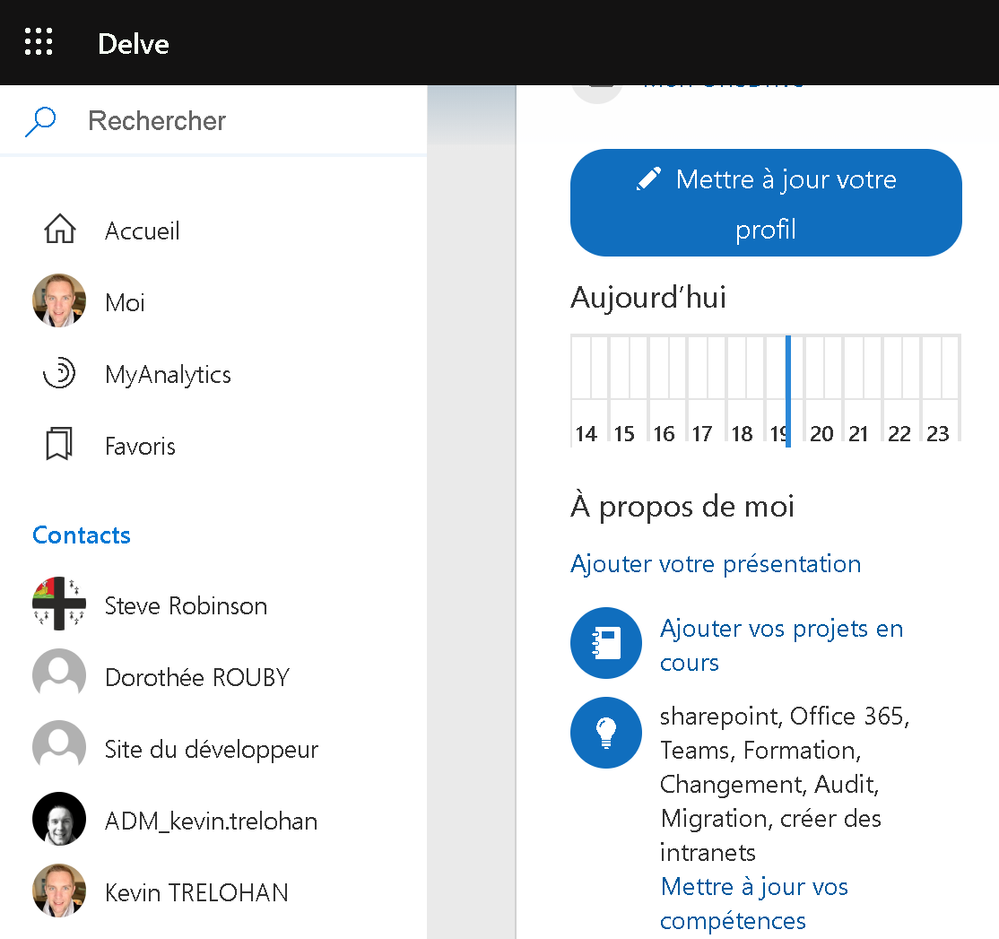999x939 pixels.
Task: Open MyAnalytics from sidebar
Action: [x=168, y=374]
